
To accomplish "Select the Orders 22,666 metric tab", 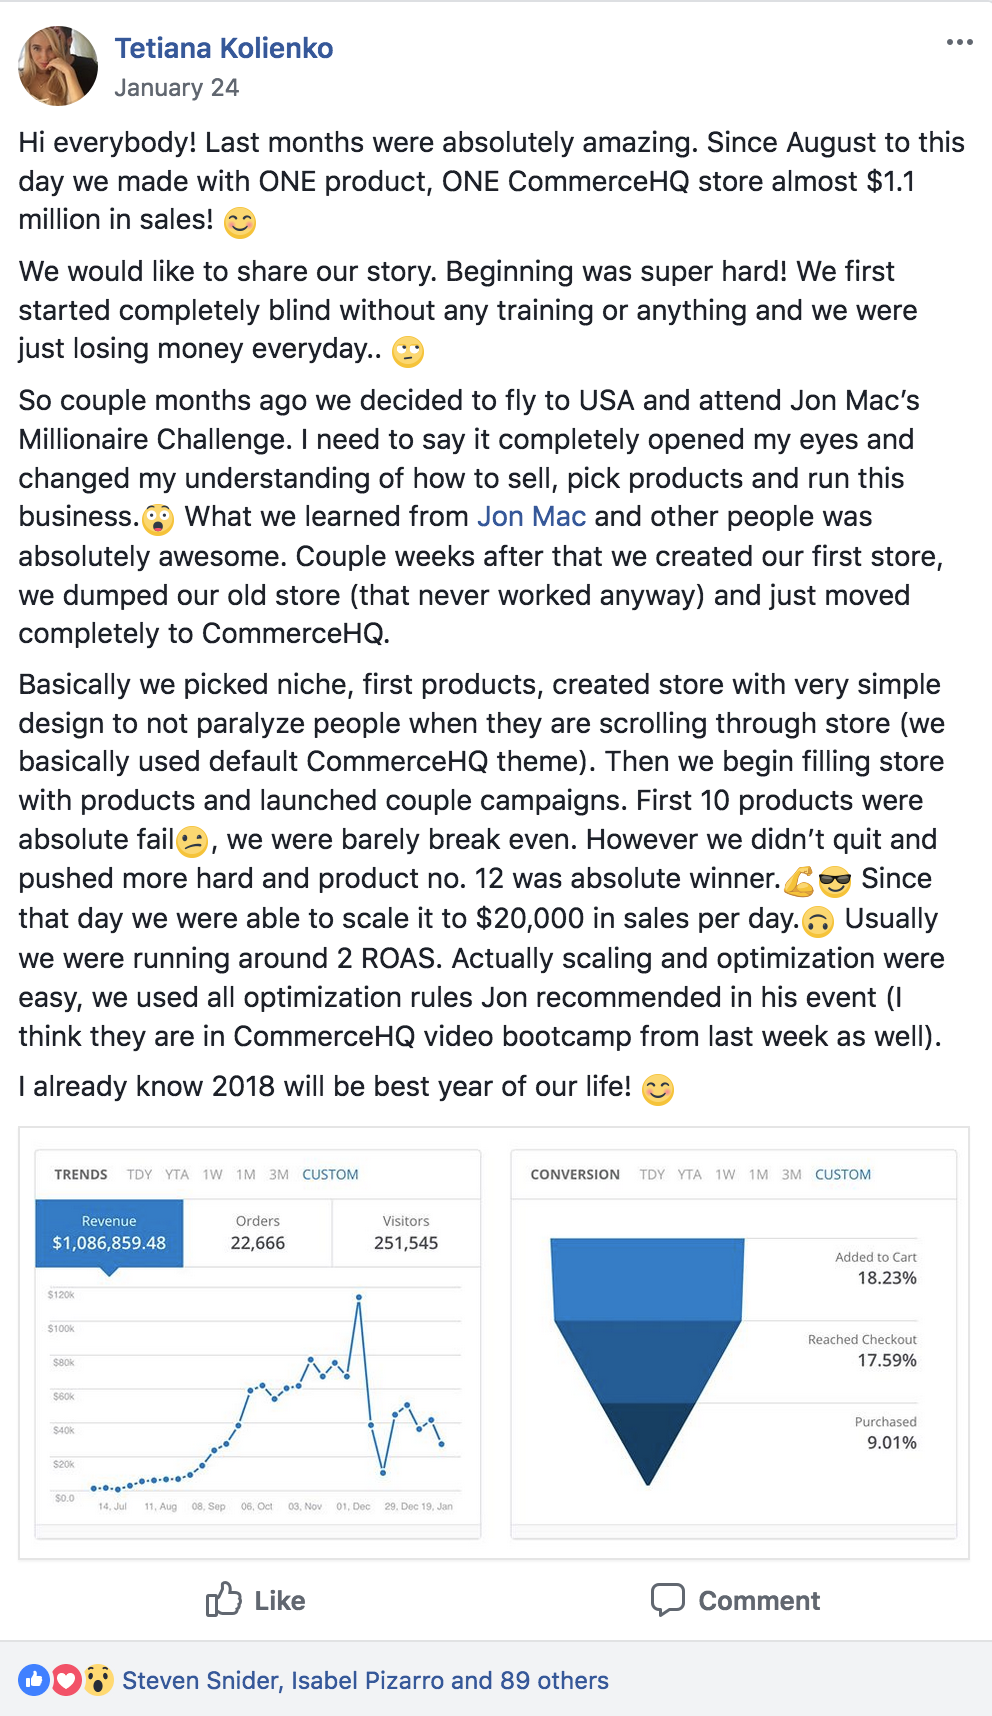I will click(x=257, y=1233).
